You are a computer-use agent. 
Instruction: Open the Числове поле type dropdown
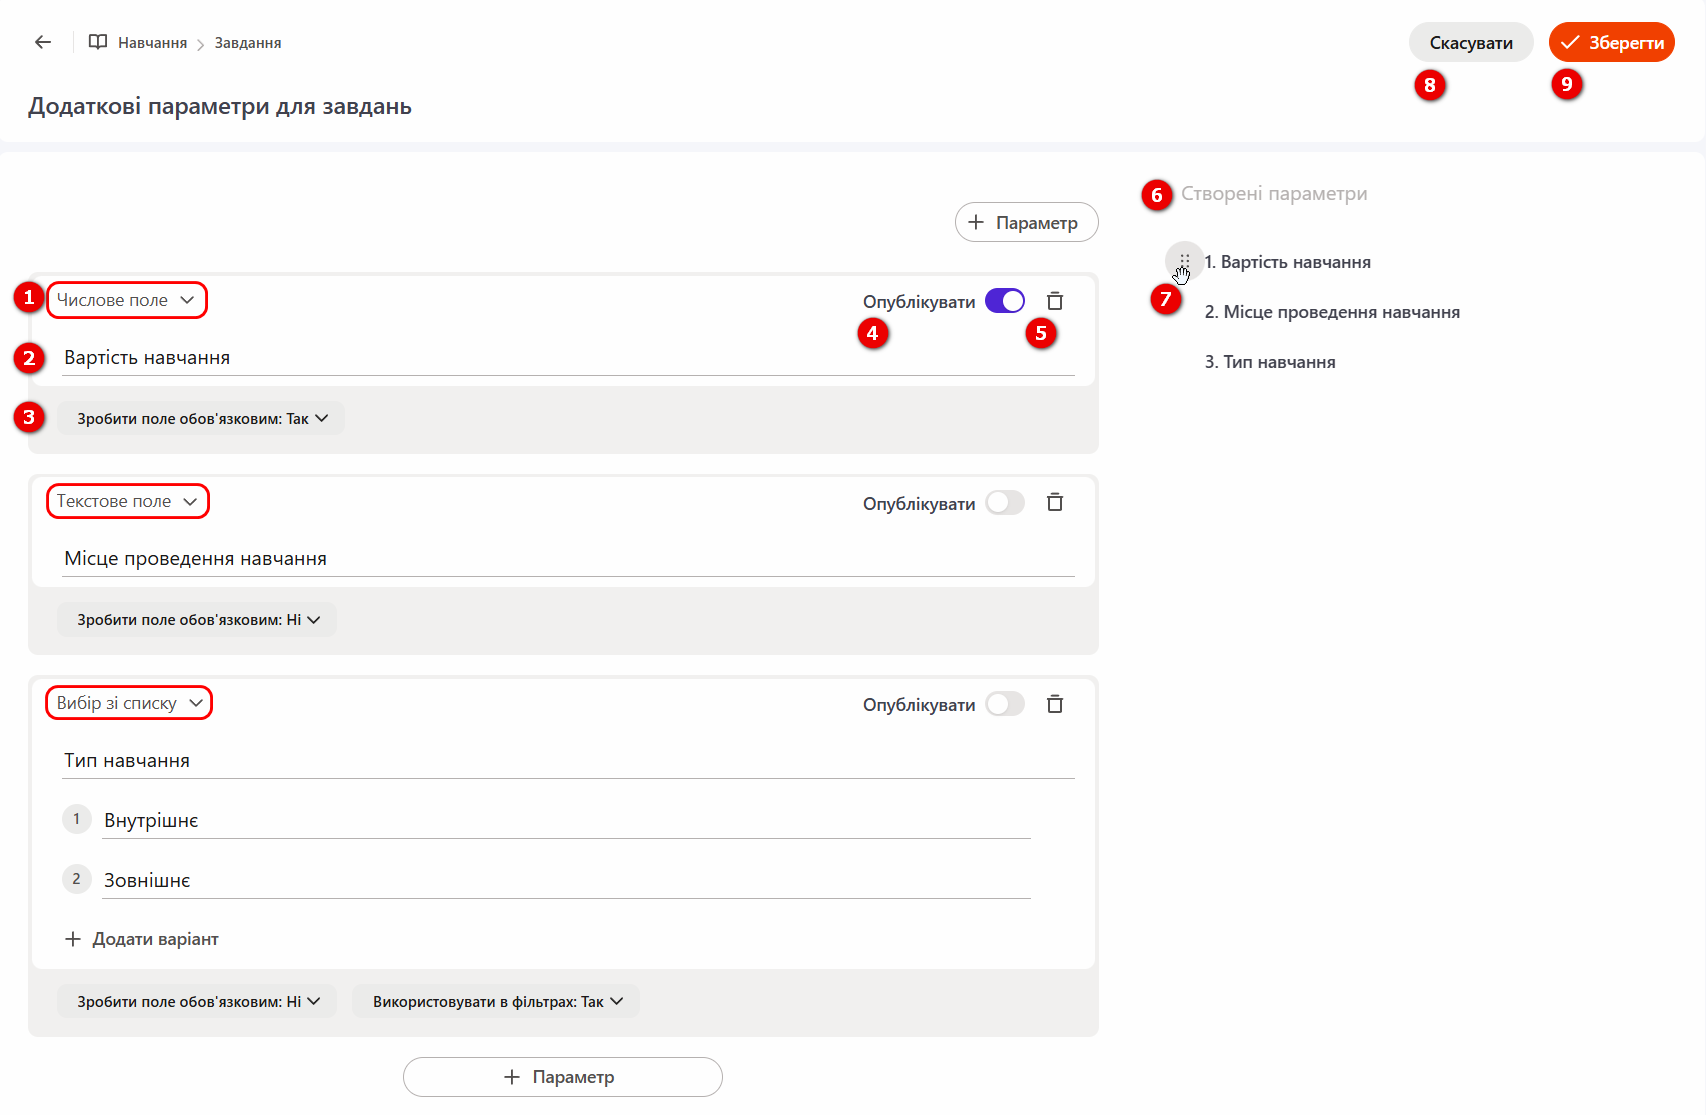pyautogui.click(x=126, y=300)
